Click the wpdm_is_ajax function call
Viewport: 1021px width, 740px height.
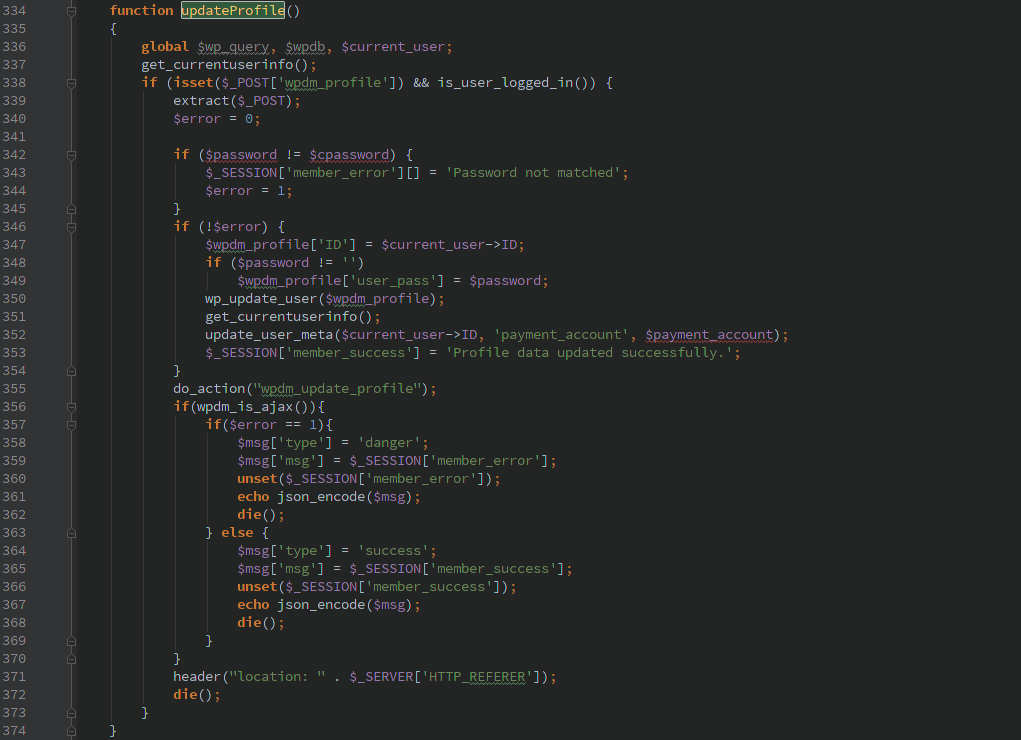tap(245, 407)
